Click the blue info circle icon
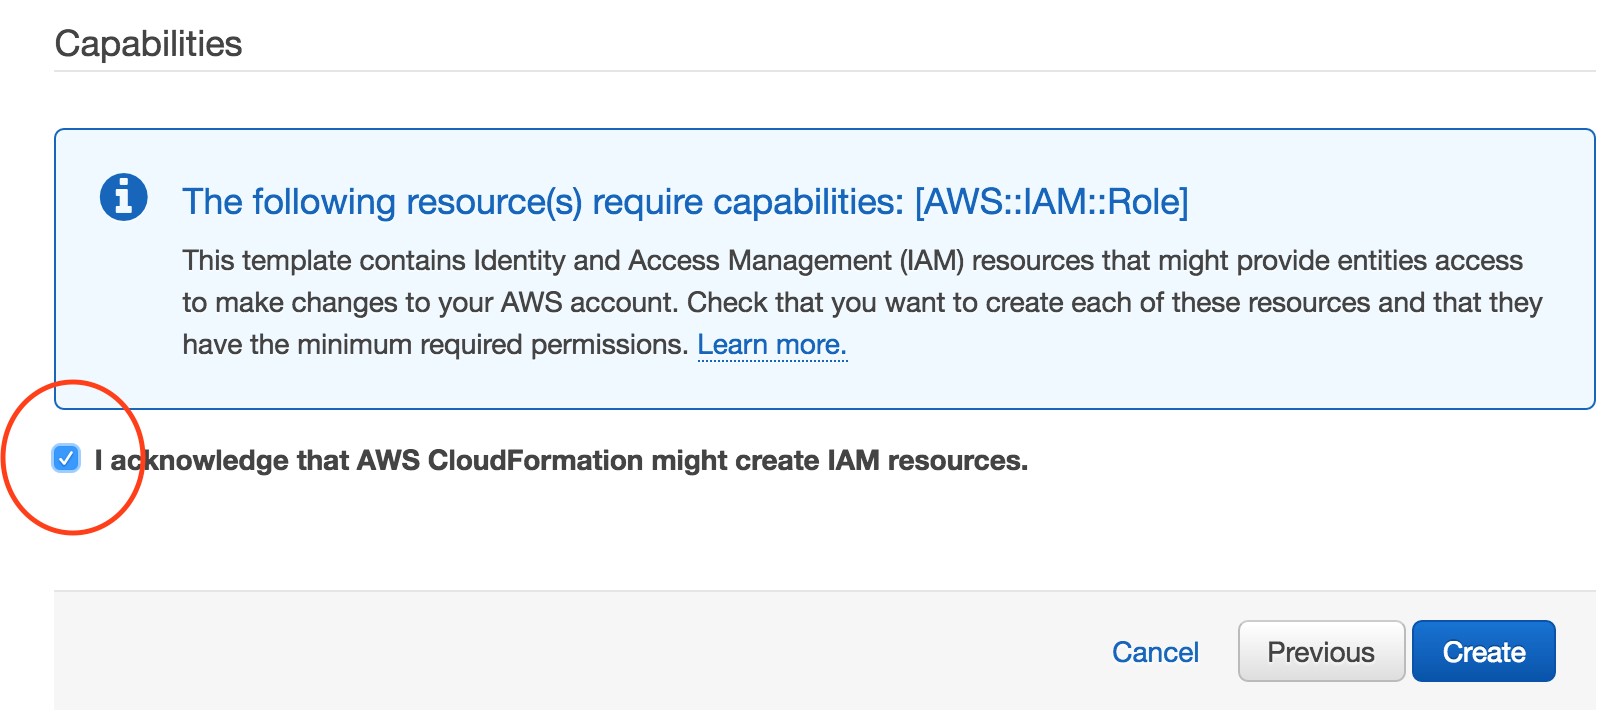1612x722 pixels. [124, 197]
